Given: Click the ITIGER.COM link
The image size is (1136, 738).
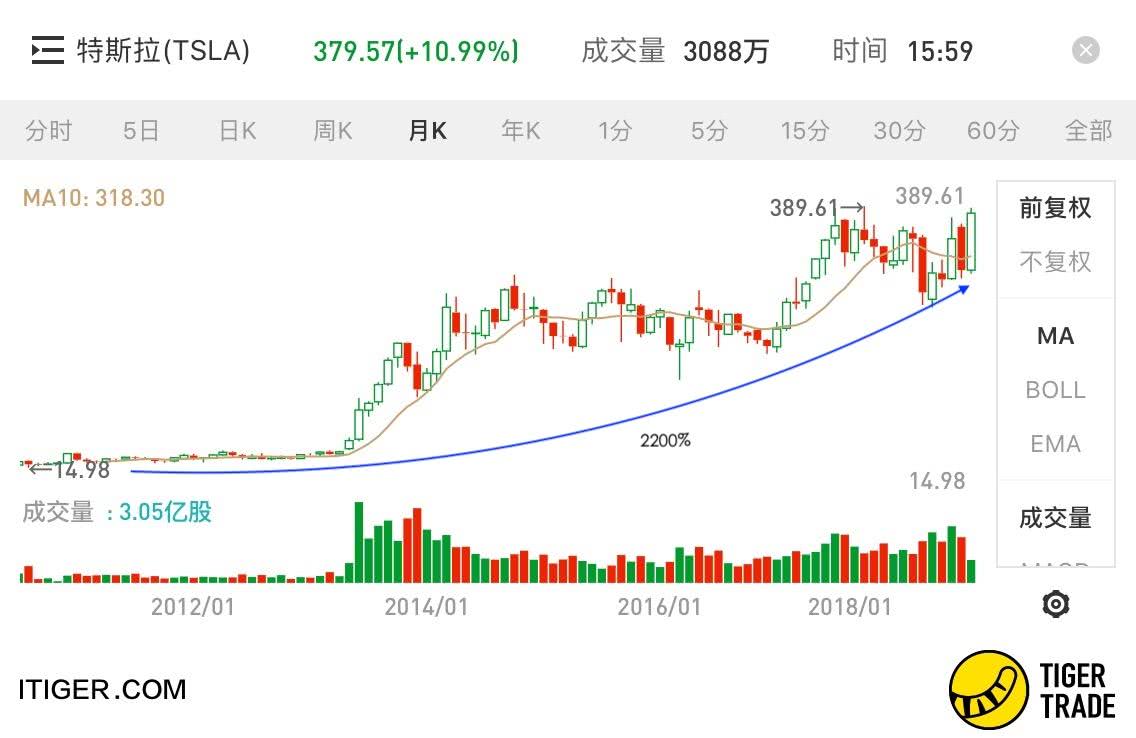Looking at the screenshot, I should click(x=103, y=689).
